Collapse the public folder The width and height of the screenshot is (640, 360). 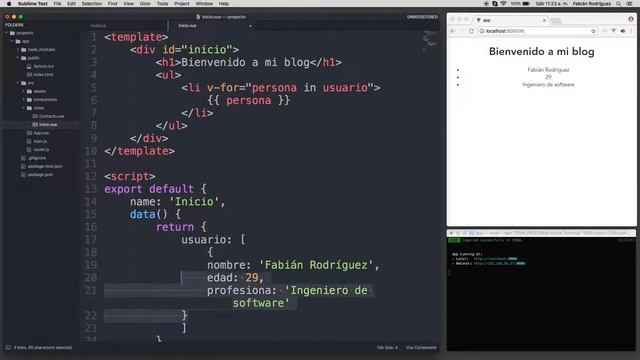pyautogui.click(x=18, y=58)
